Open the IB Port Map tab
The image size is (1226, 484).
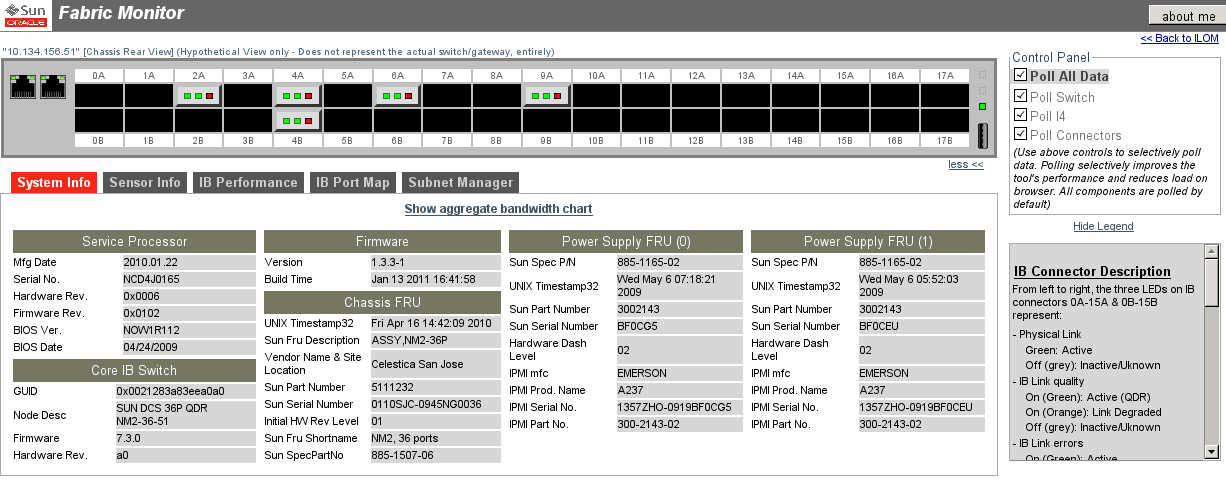[353, 182]
